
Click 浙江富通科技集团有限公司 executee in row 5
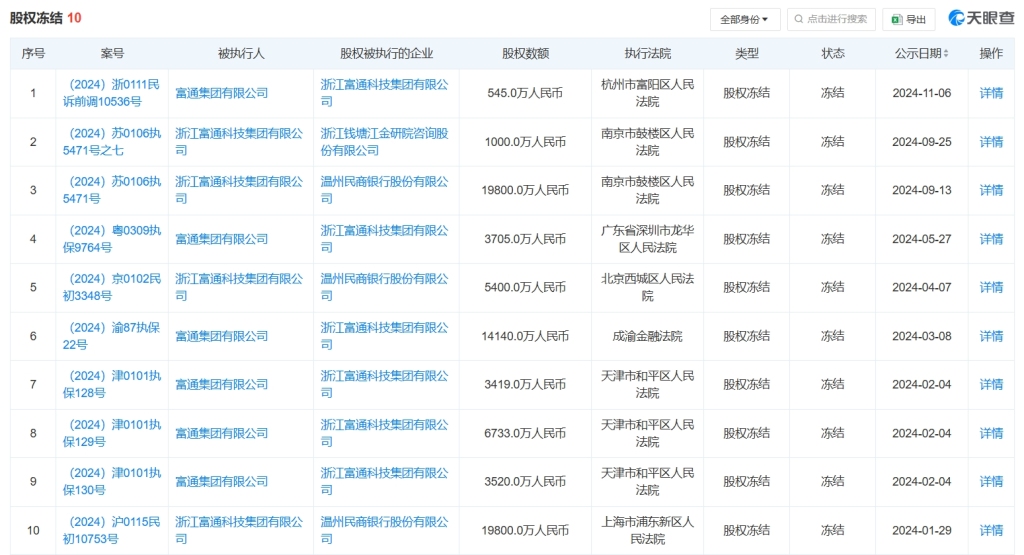point(238,287)
